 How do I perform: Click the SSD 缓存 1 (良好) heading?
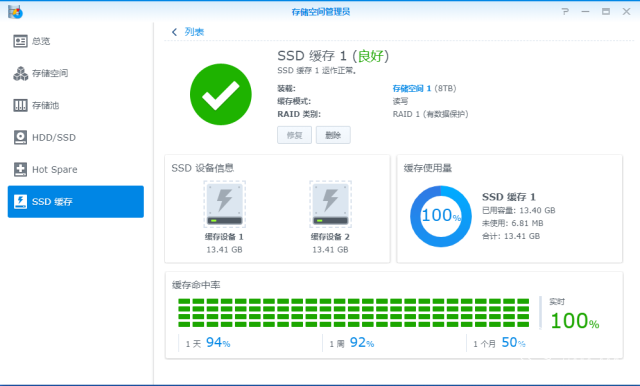(x=333, y=56)
